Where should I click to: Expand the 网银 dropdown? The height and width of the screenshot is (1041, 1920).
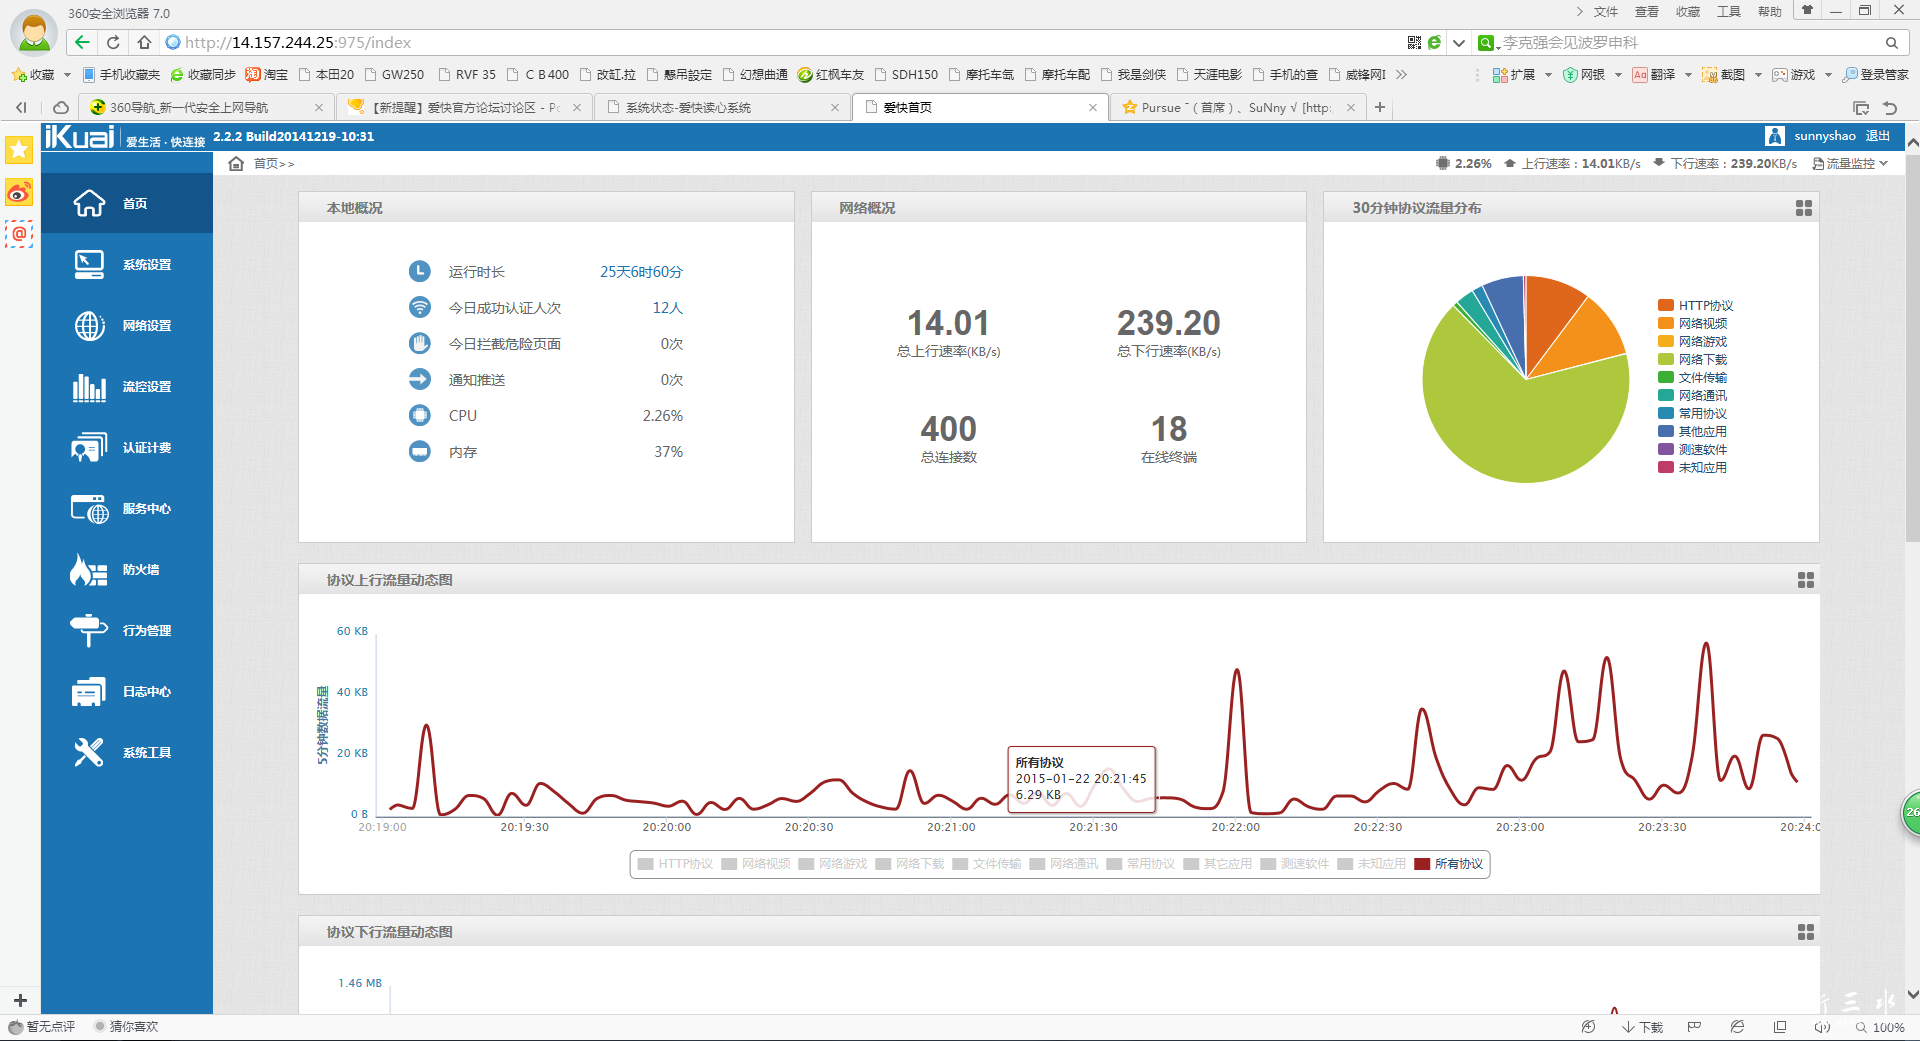pos(1618,75)
